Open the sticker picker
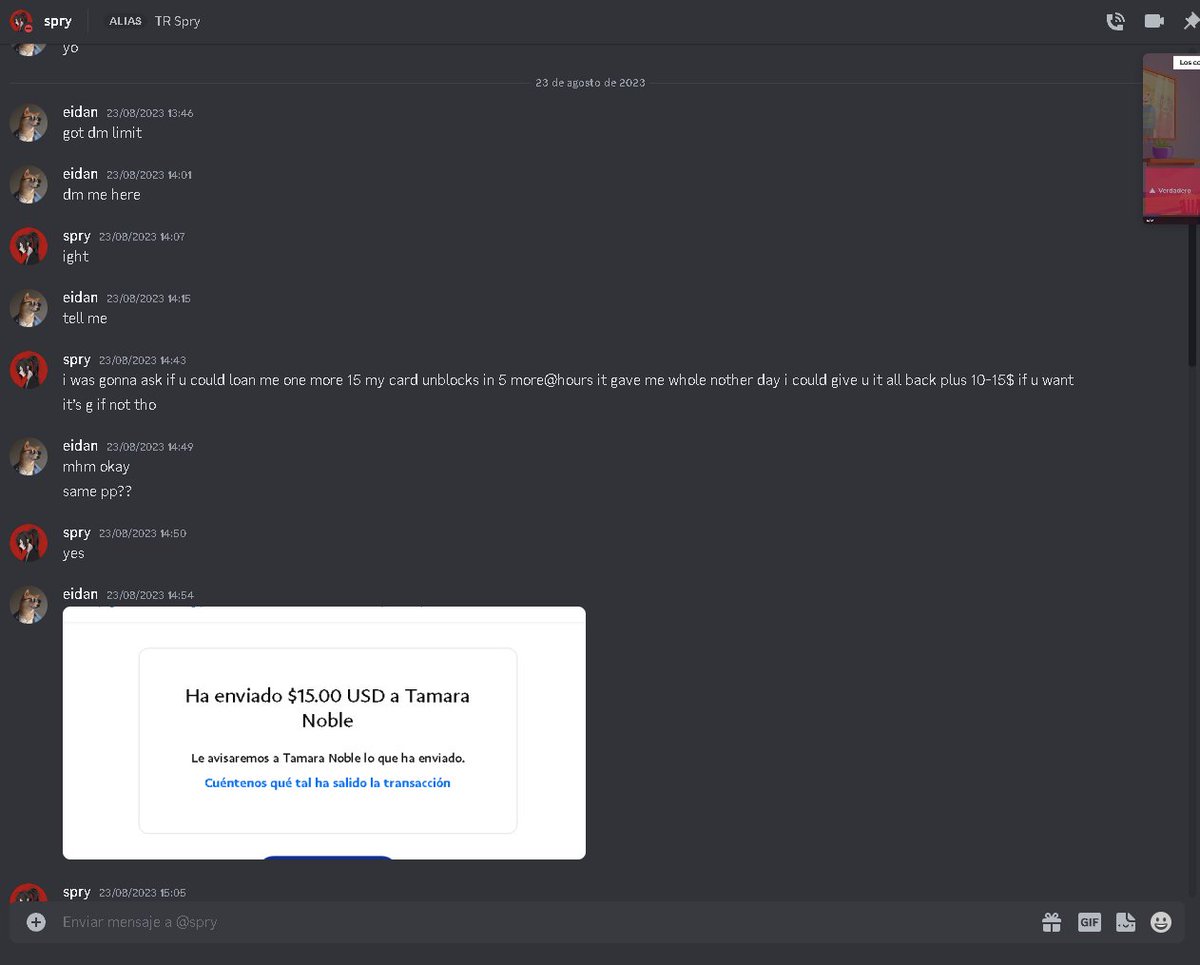 pyautogui.click(x=1125, y=922)
